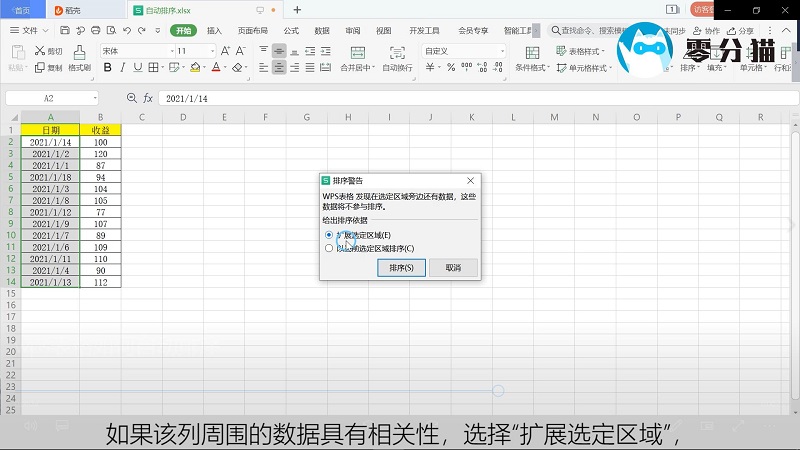Select the 扩展选定区域(E) radio option
800x450 pixels.
pyautogui.click(x=330, y=234)
